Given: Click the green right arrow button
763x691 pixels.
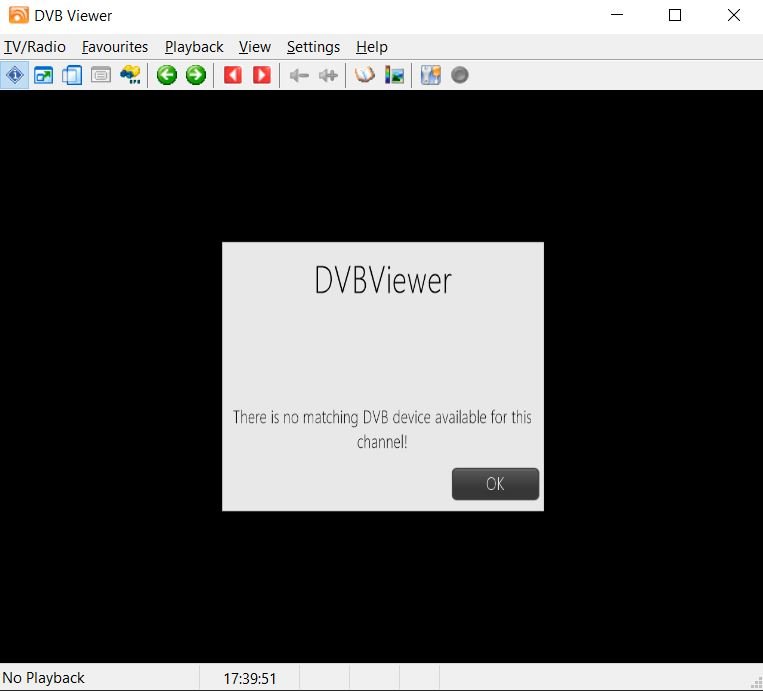Looking at the screenshot, I should click(x=196, y=75).
